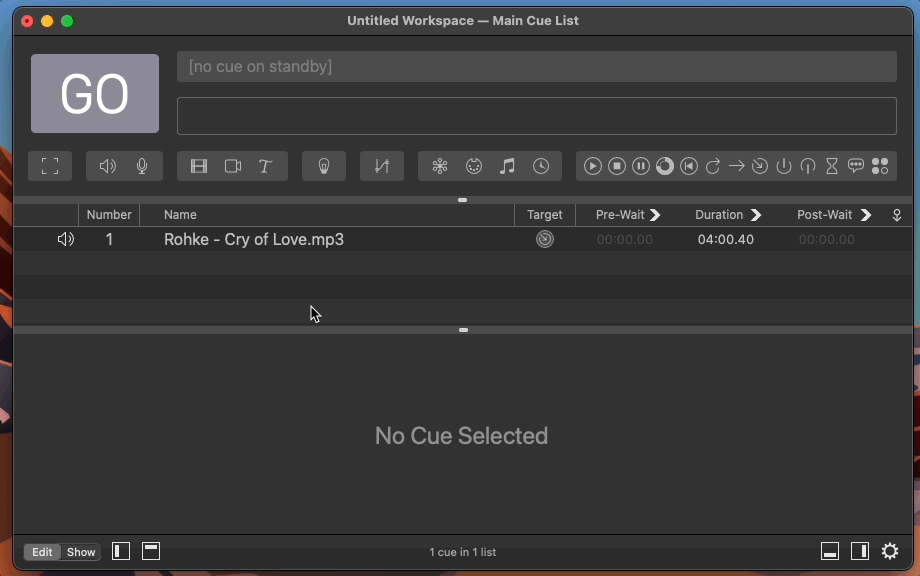Add a Network cue from toolbar
This screenshot has height=576, width=920.
pyautogui.click(x=440, y=166)
